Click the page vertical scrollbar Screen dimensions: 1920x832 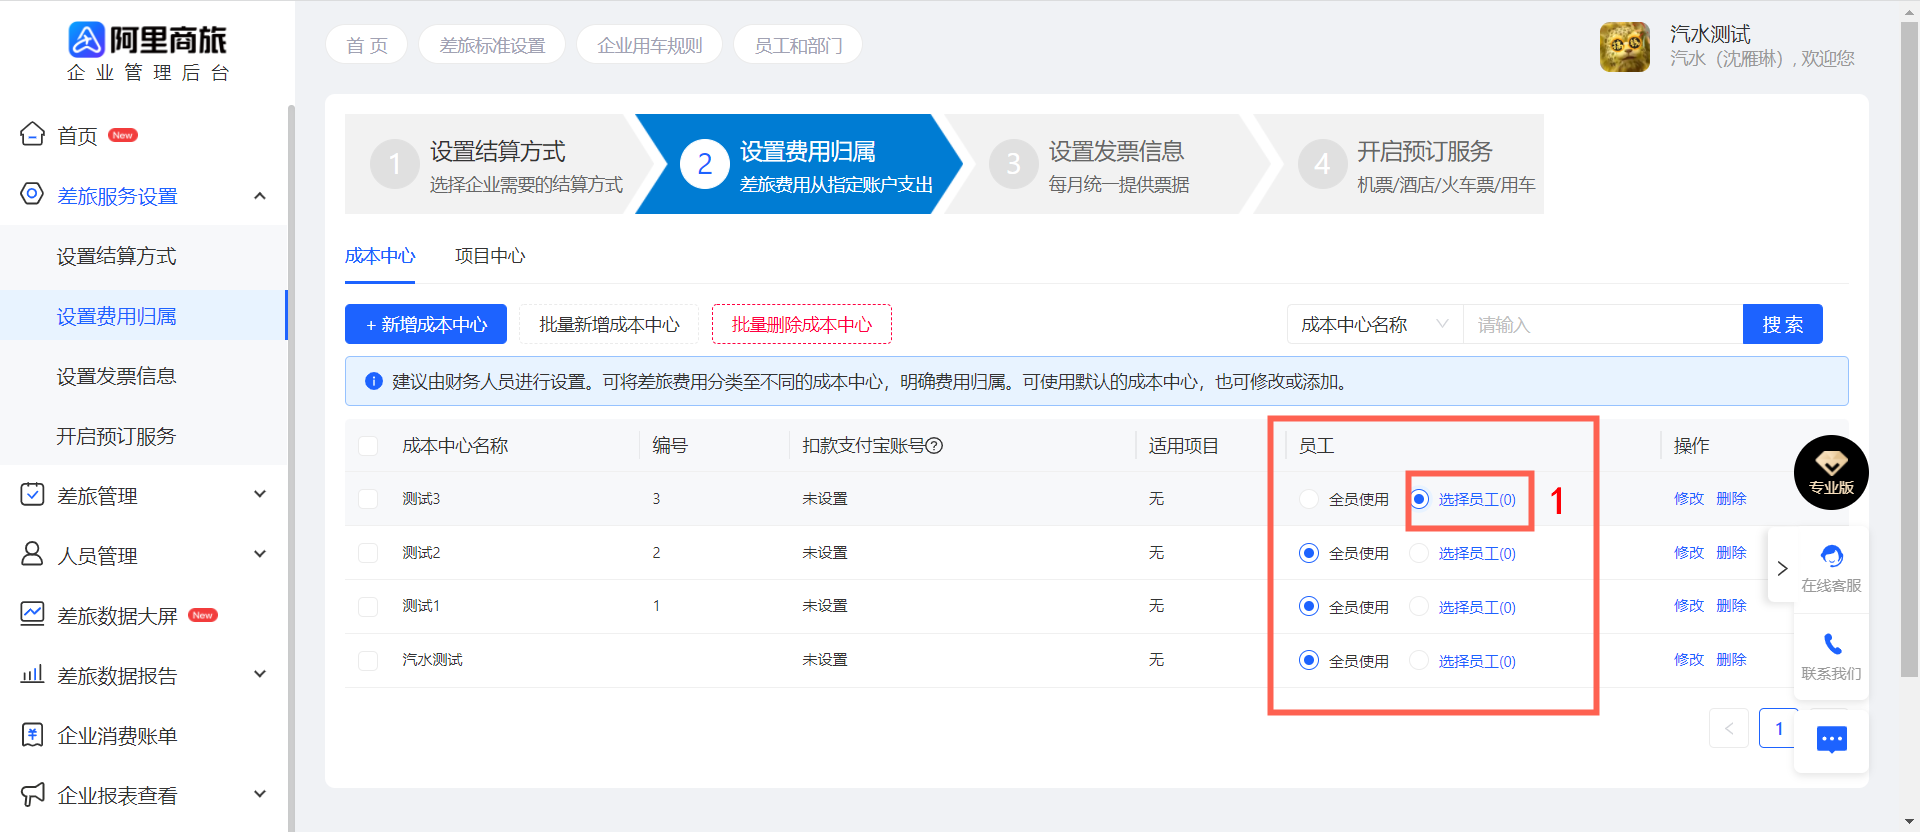tap(1909, 350)
